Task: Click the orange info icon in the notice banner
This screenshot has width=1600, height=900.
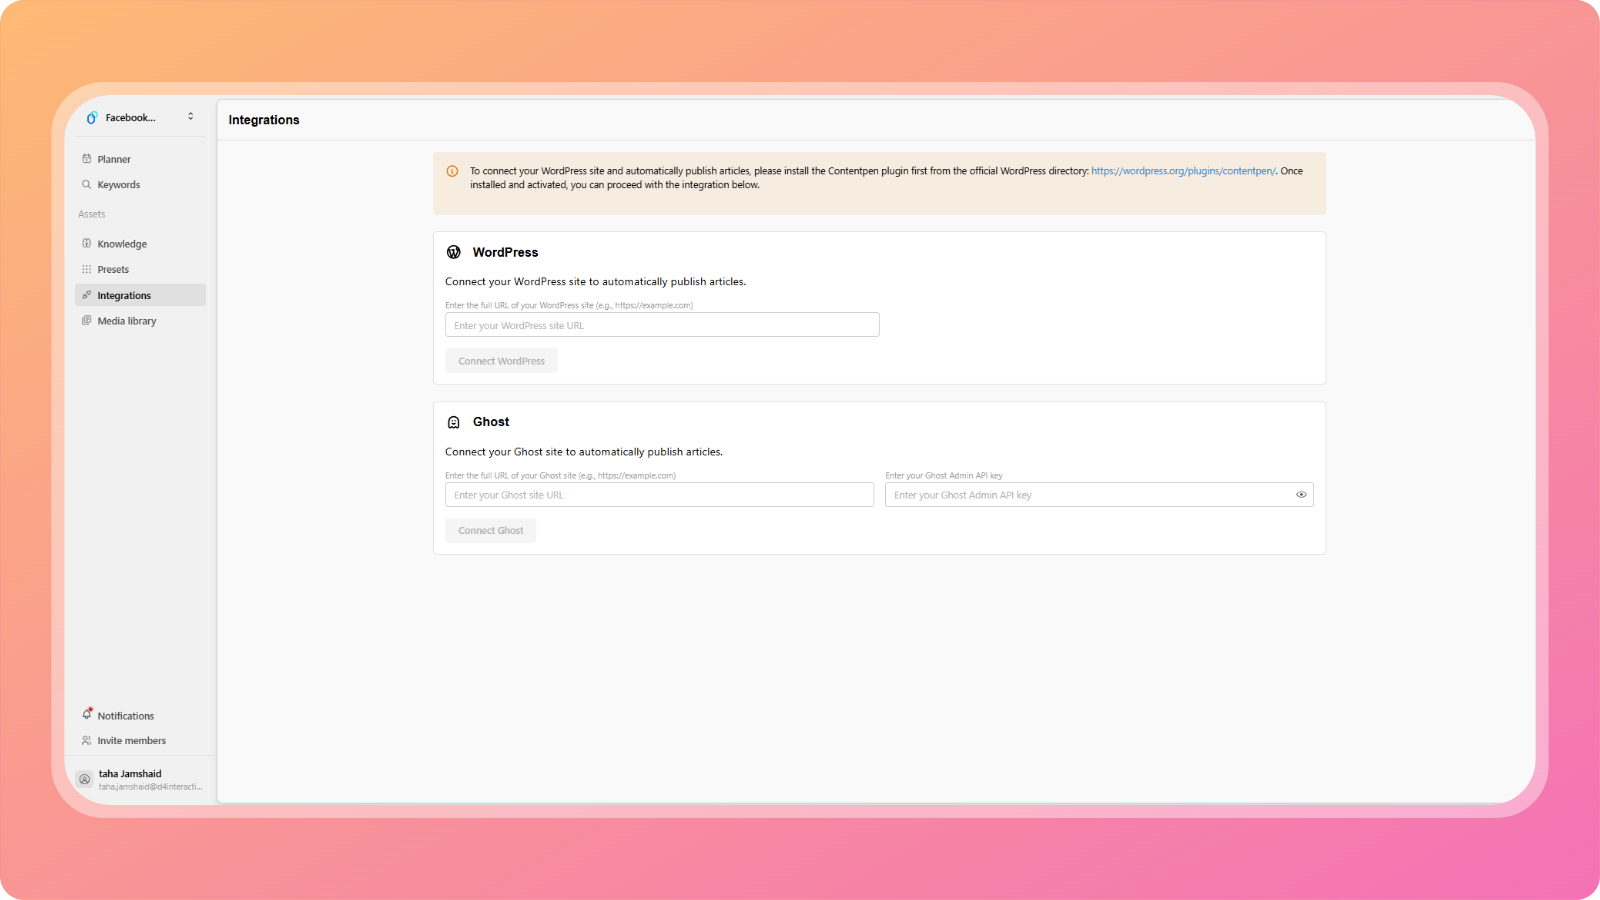Action: [x=452, y=171]
